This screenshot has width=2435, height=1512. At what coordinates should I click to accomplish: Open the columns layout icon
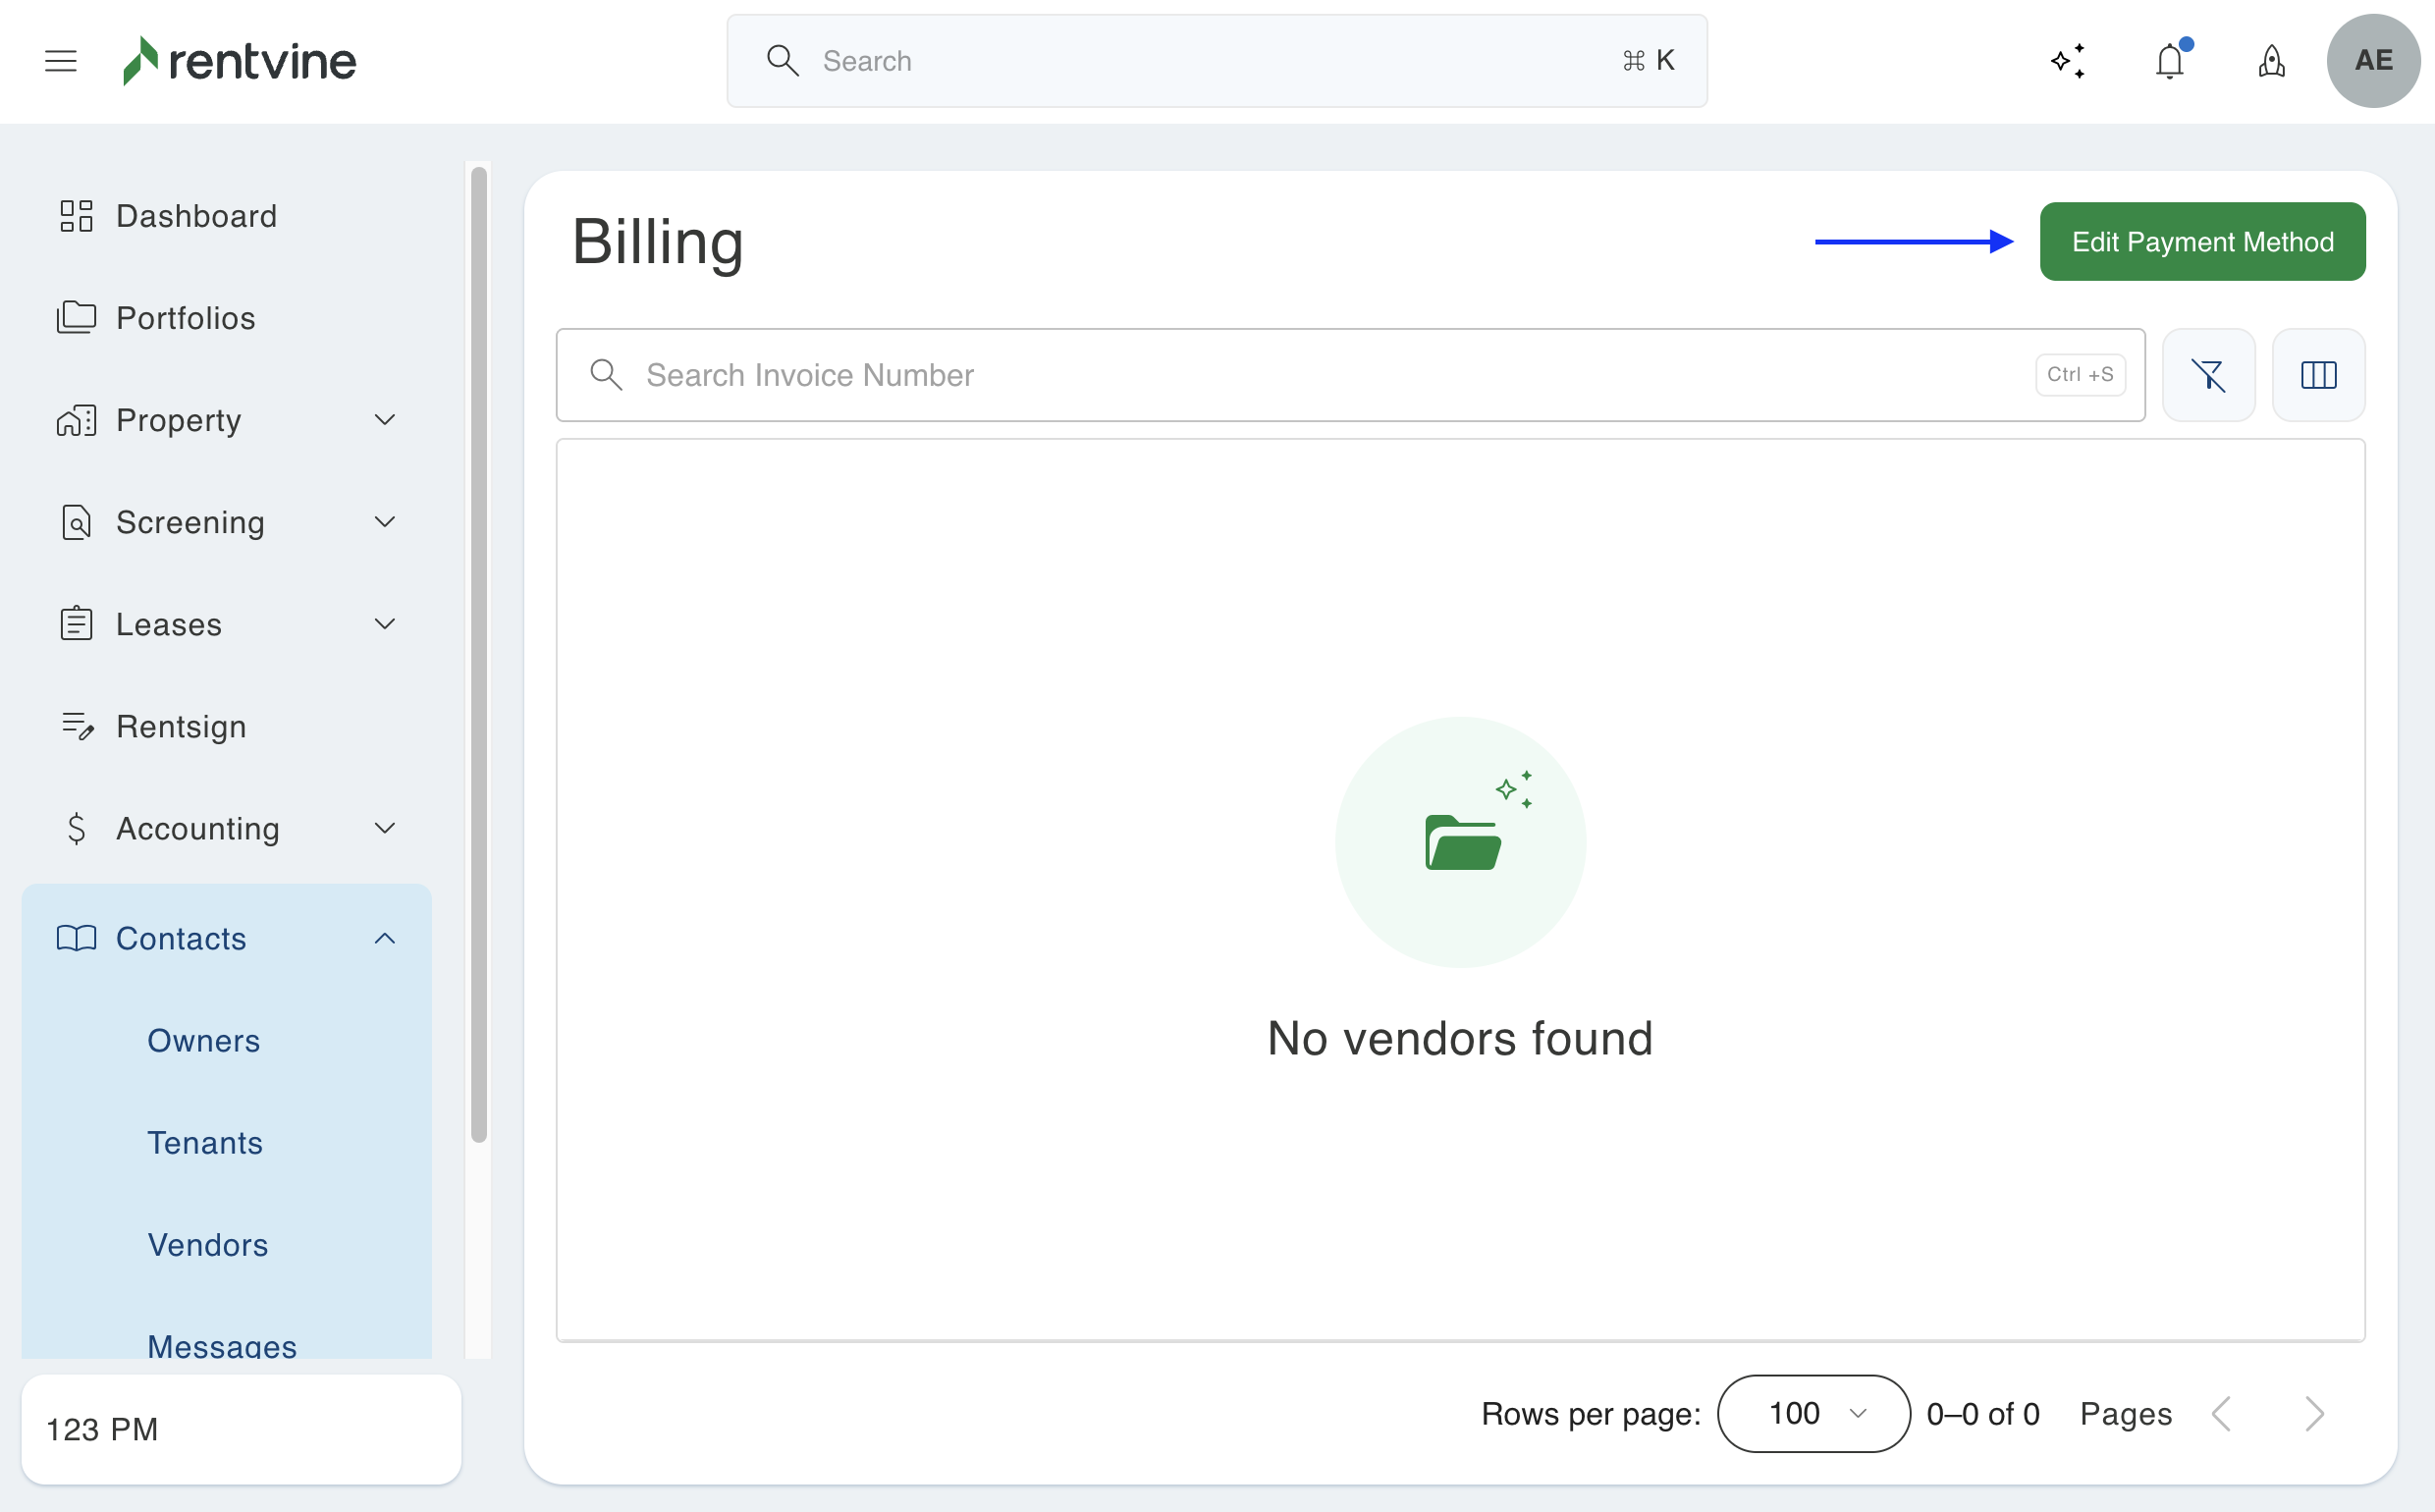(x=2318, y=375)
